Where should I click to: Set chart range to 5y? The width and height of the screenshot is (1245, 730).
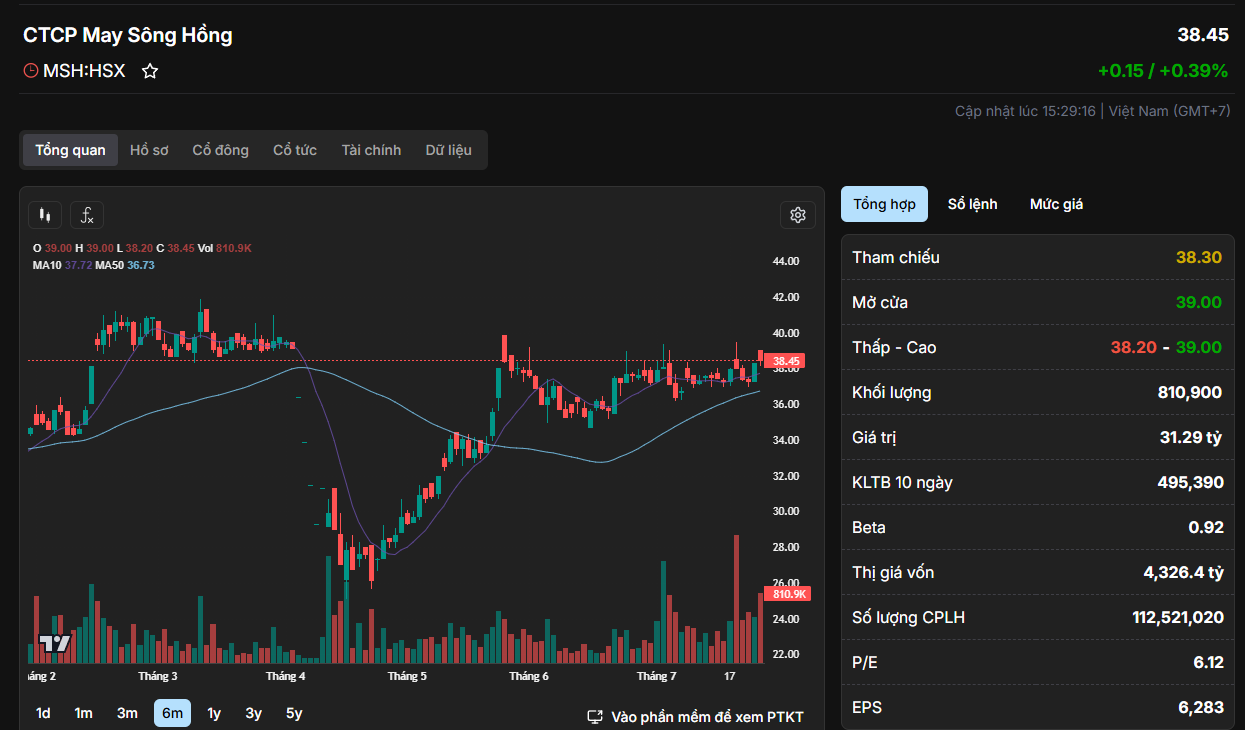(x=294, y=713)
